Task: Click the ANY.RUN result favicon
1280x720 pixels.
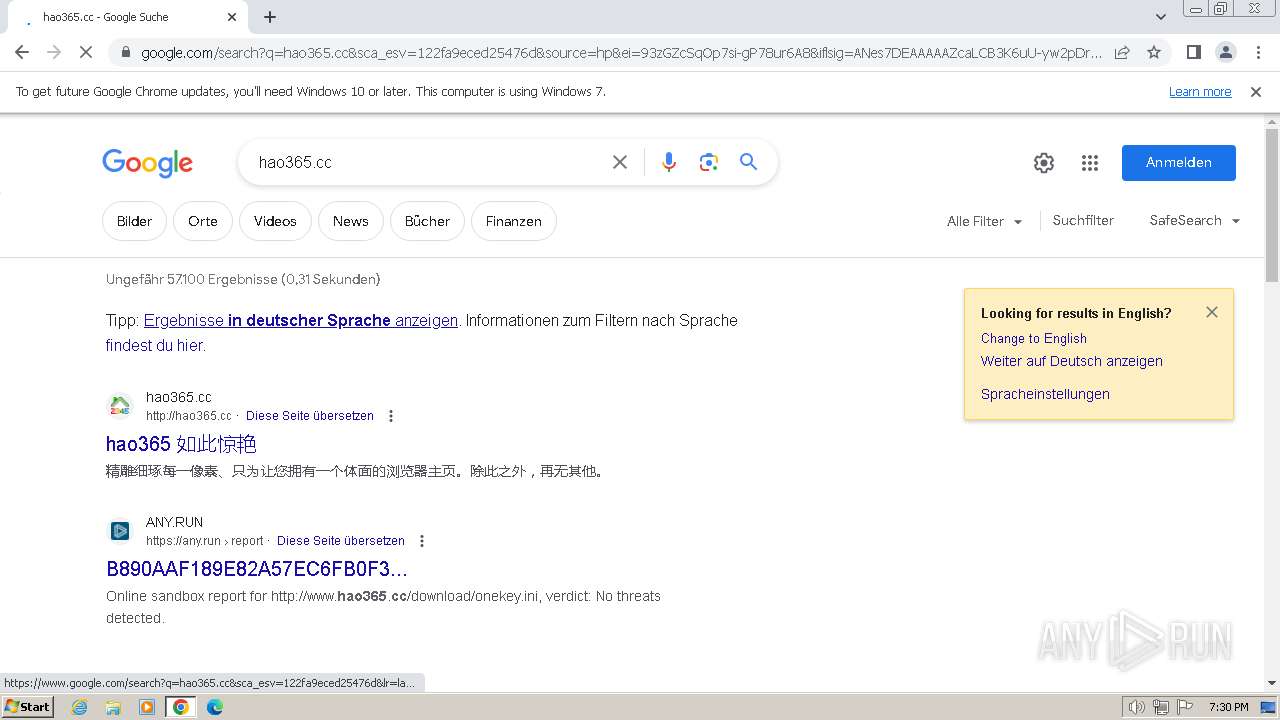Action: tap(120, 531)
